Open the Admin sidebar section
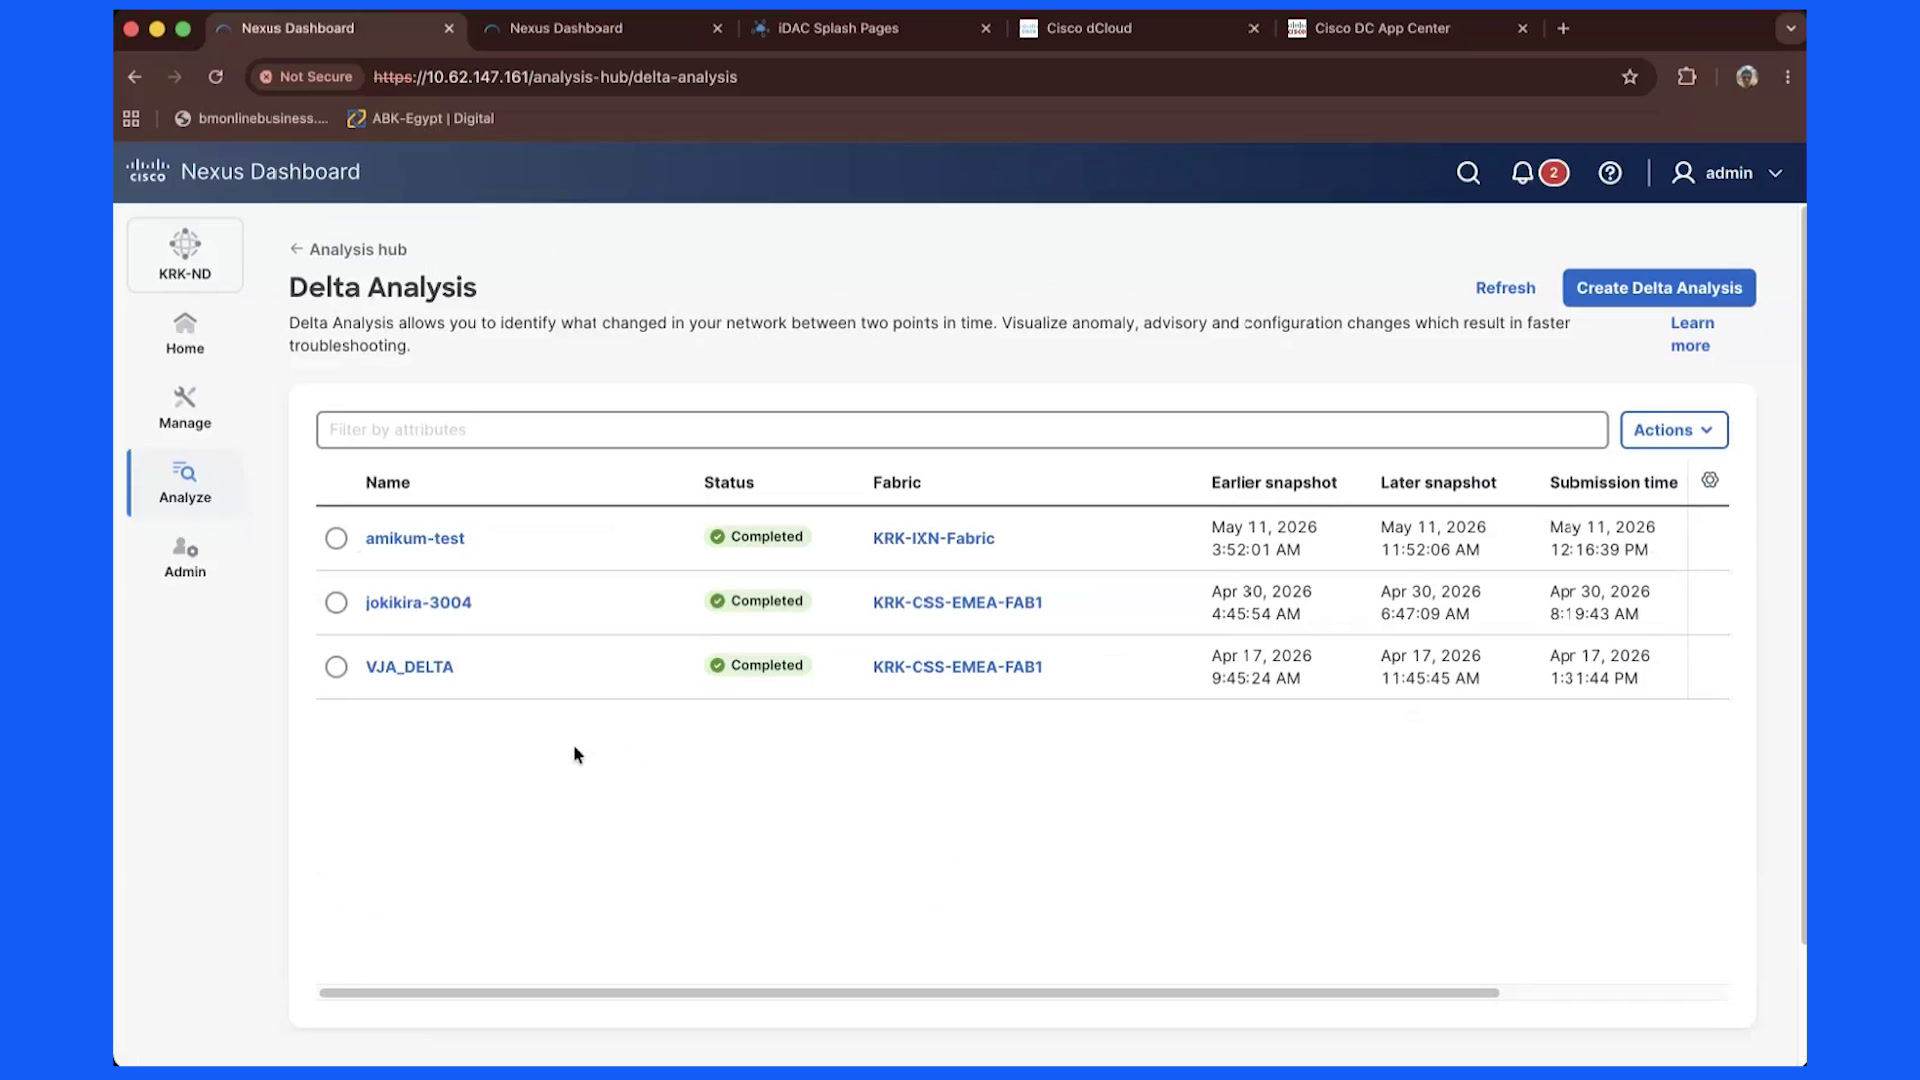The image size is (1920, 1080). [x=185, y=557]
